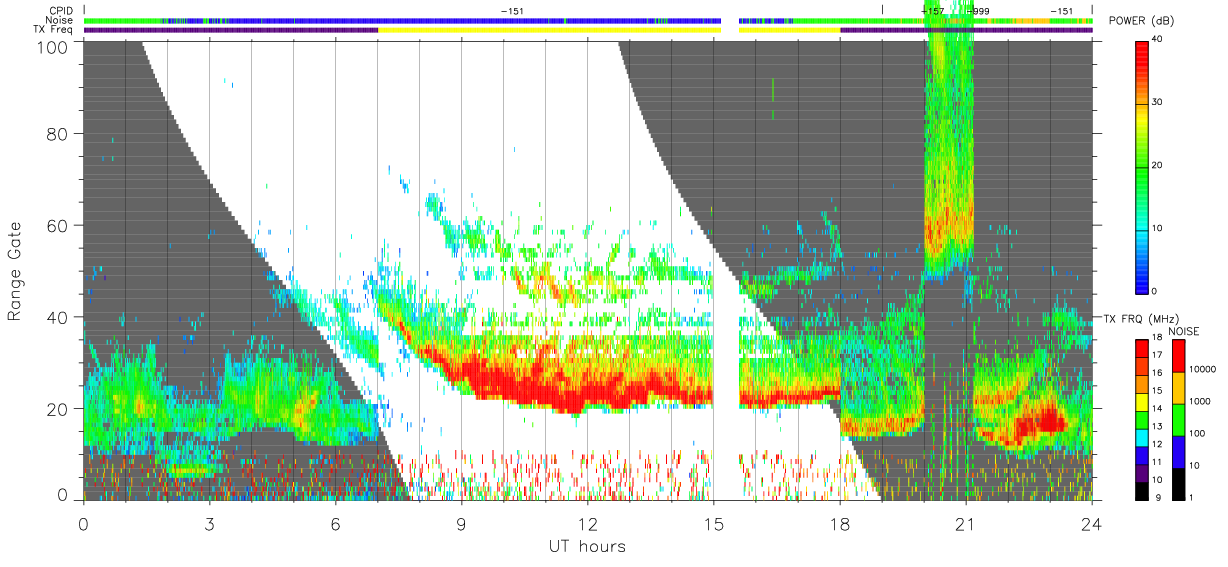The width and height of the screenshot is (1228, 567).
Task: Click the 100 label on the NOISE scale
Action: pos(1198,433)
